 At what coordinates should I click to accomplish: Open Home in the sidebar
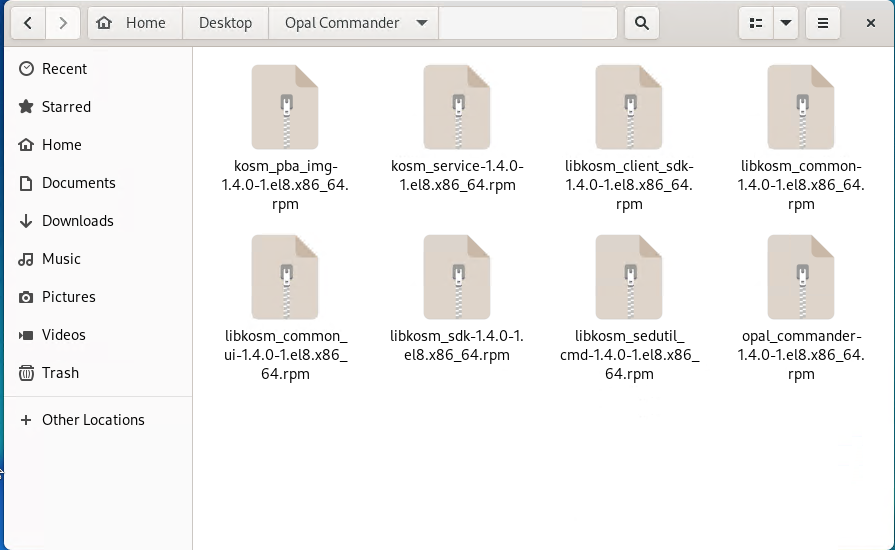(x=98, y=144)
